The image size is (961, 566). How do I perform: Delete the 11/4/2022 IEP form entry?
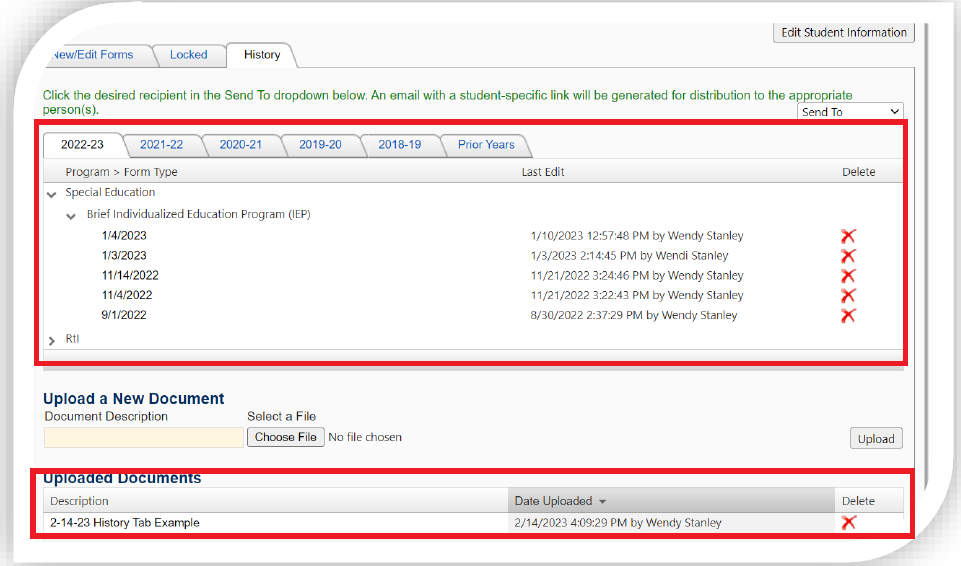[848, 296]
